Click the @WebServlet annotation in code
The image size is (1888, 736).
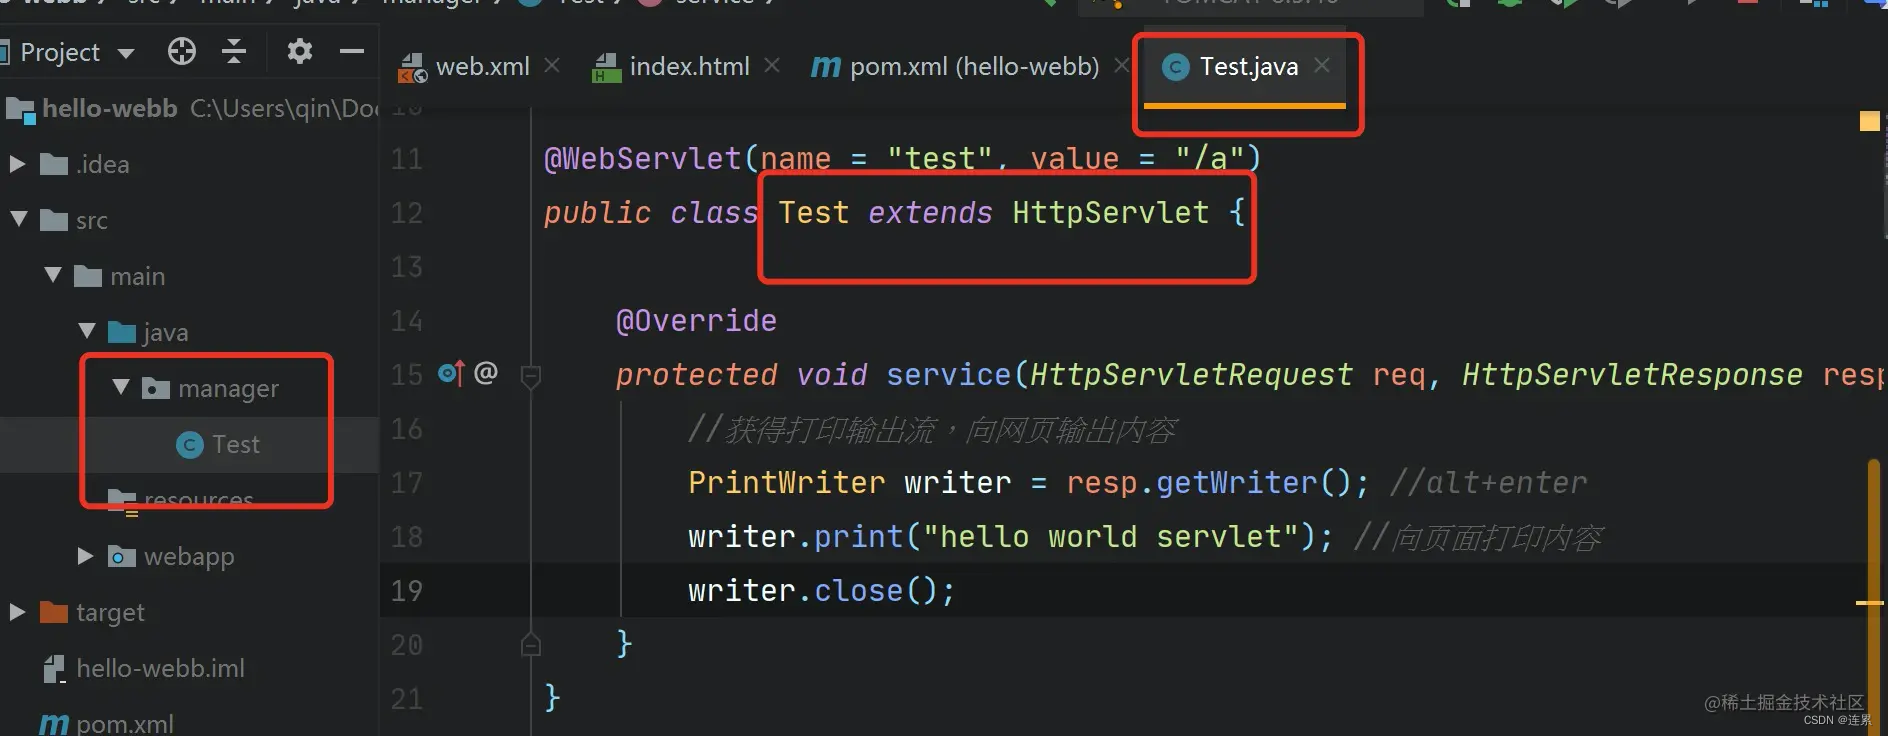tap(642, 159)
